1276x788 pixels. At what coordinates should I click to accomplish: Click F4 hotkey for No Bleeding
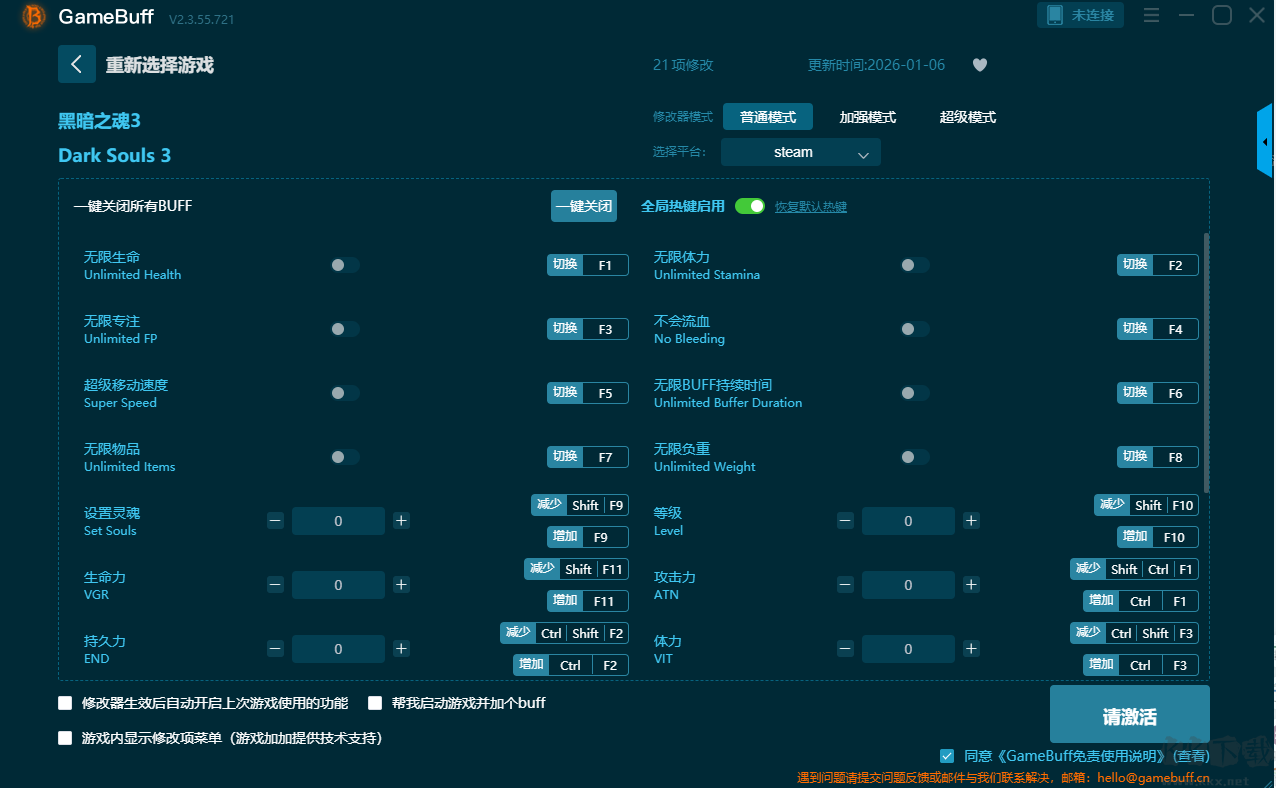[1175, 329]
